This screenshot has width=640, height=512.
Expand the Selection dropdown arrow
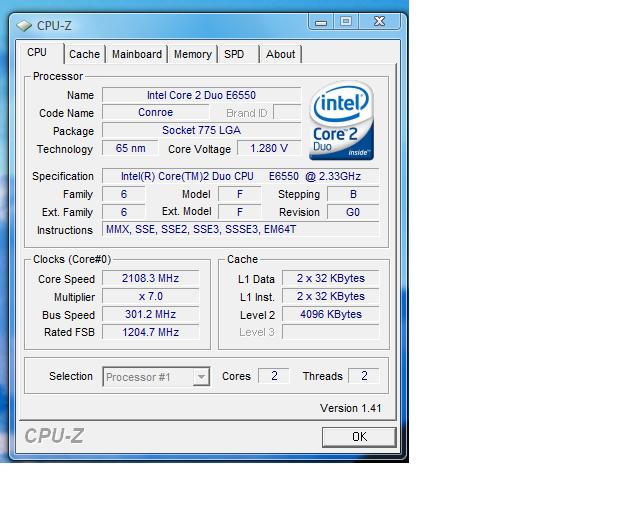tap(201, 377)
